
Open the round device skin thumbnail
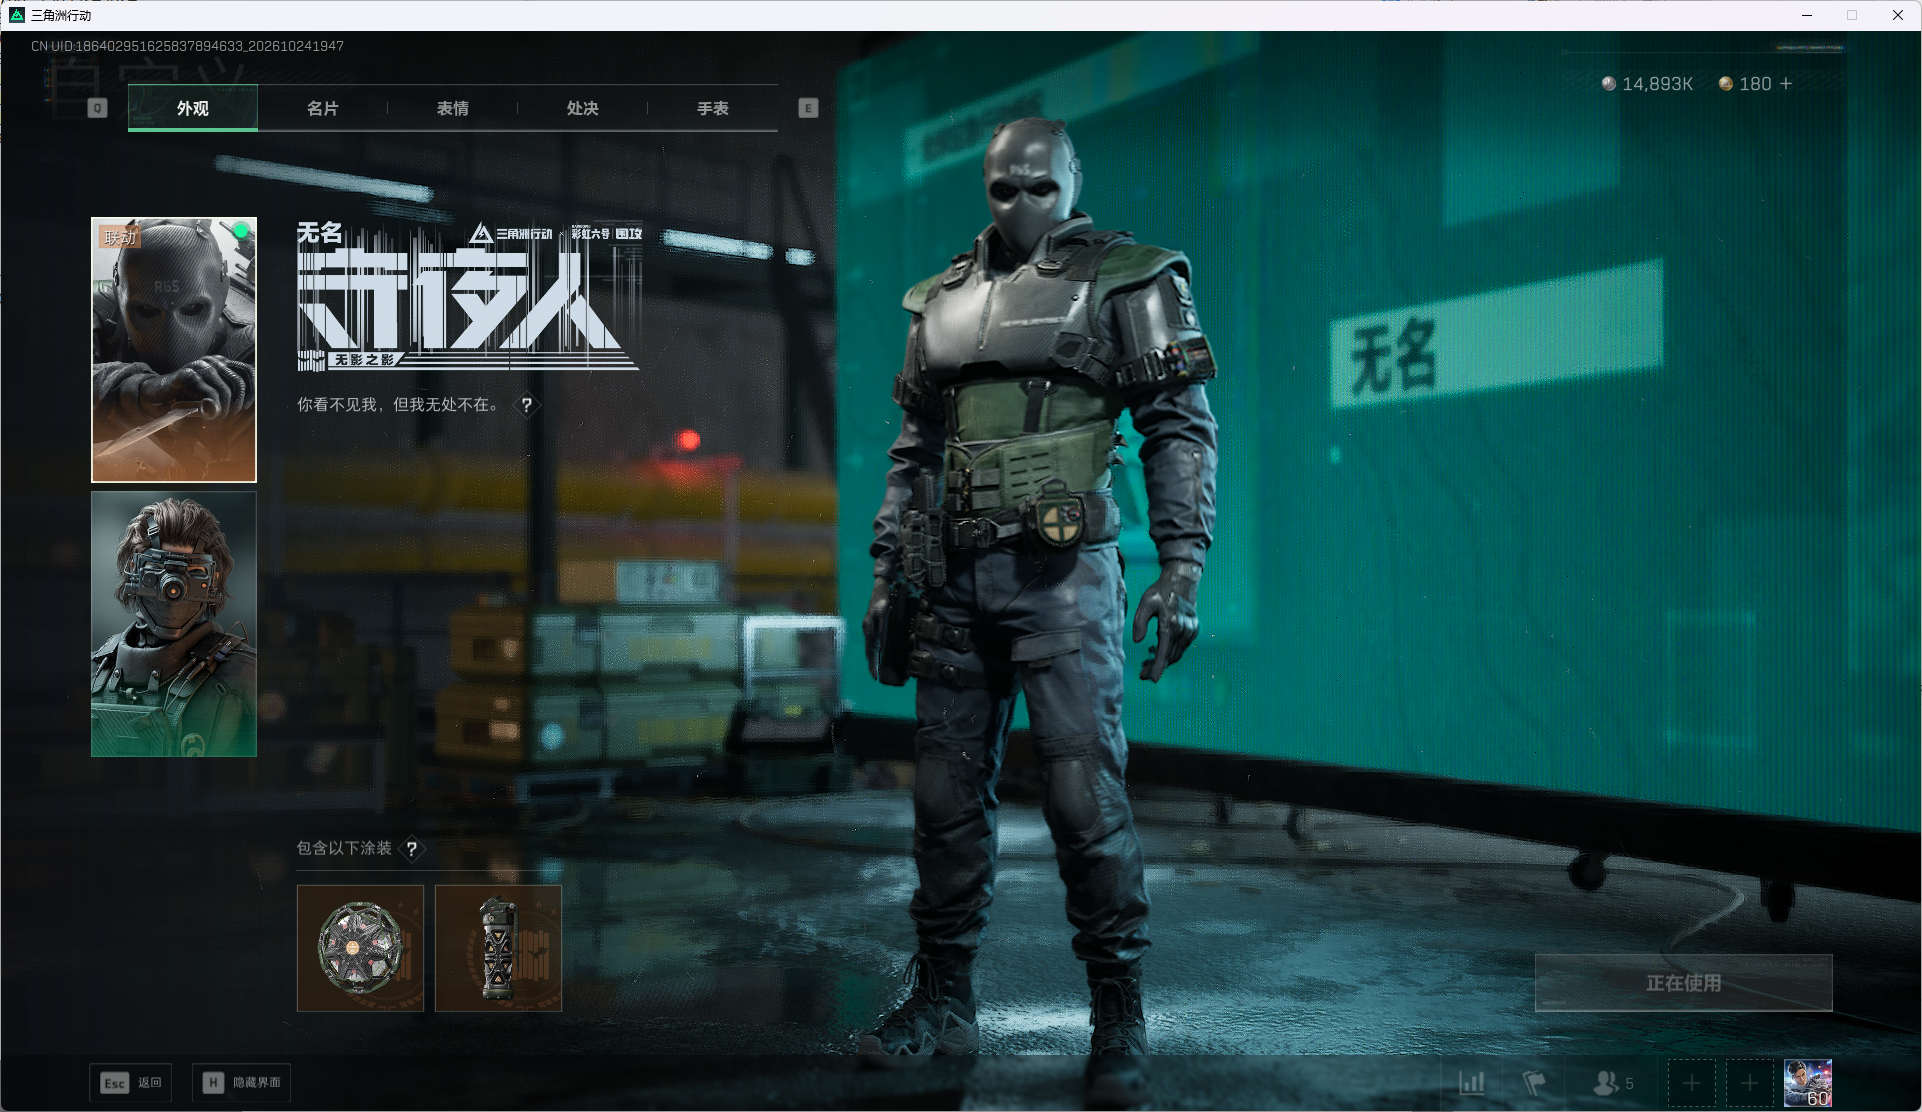(x=360, y=948)
